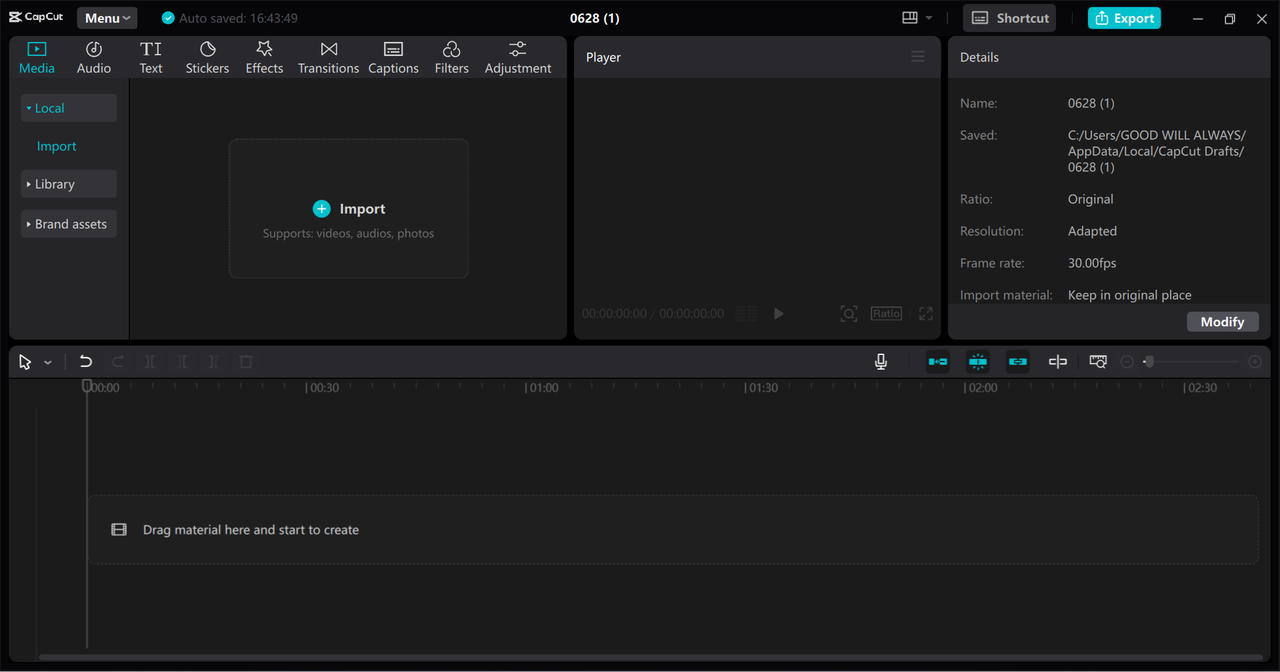Click the playhead at 00:00
Image resolution: width=1280 pixels, height=672 pixels.
tap(87, 386)
